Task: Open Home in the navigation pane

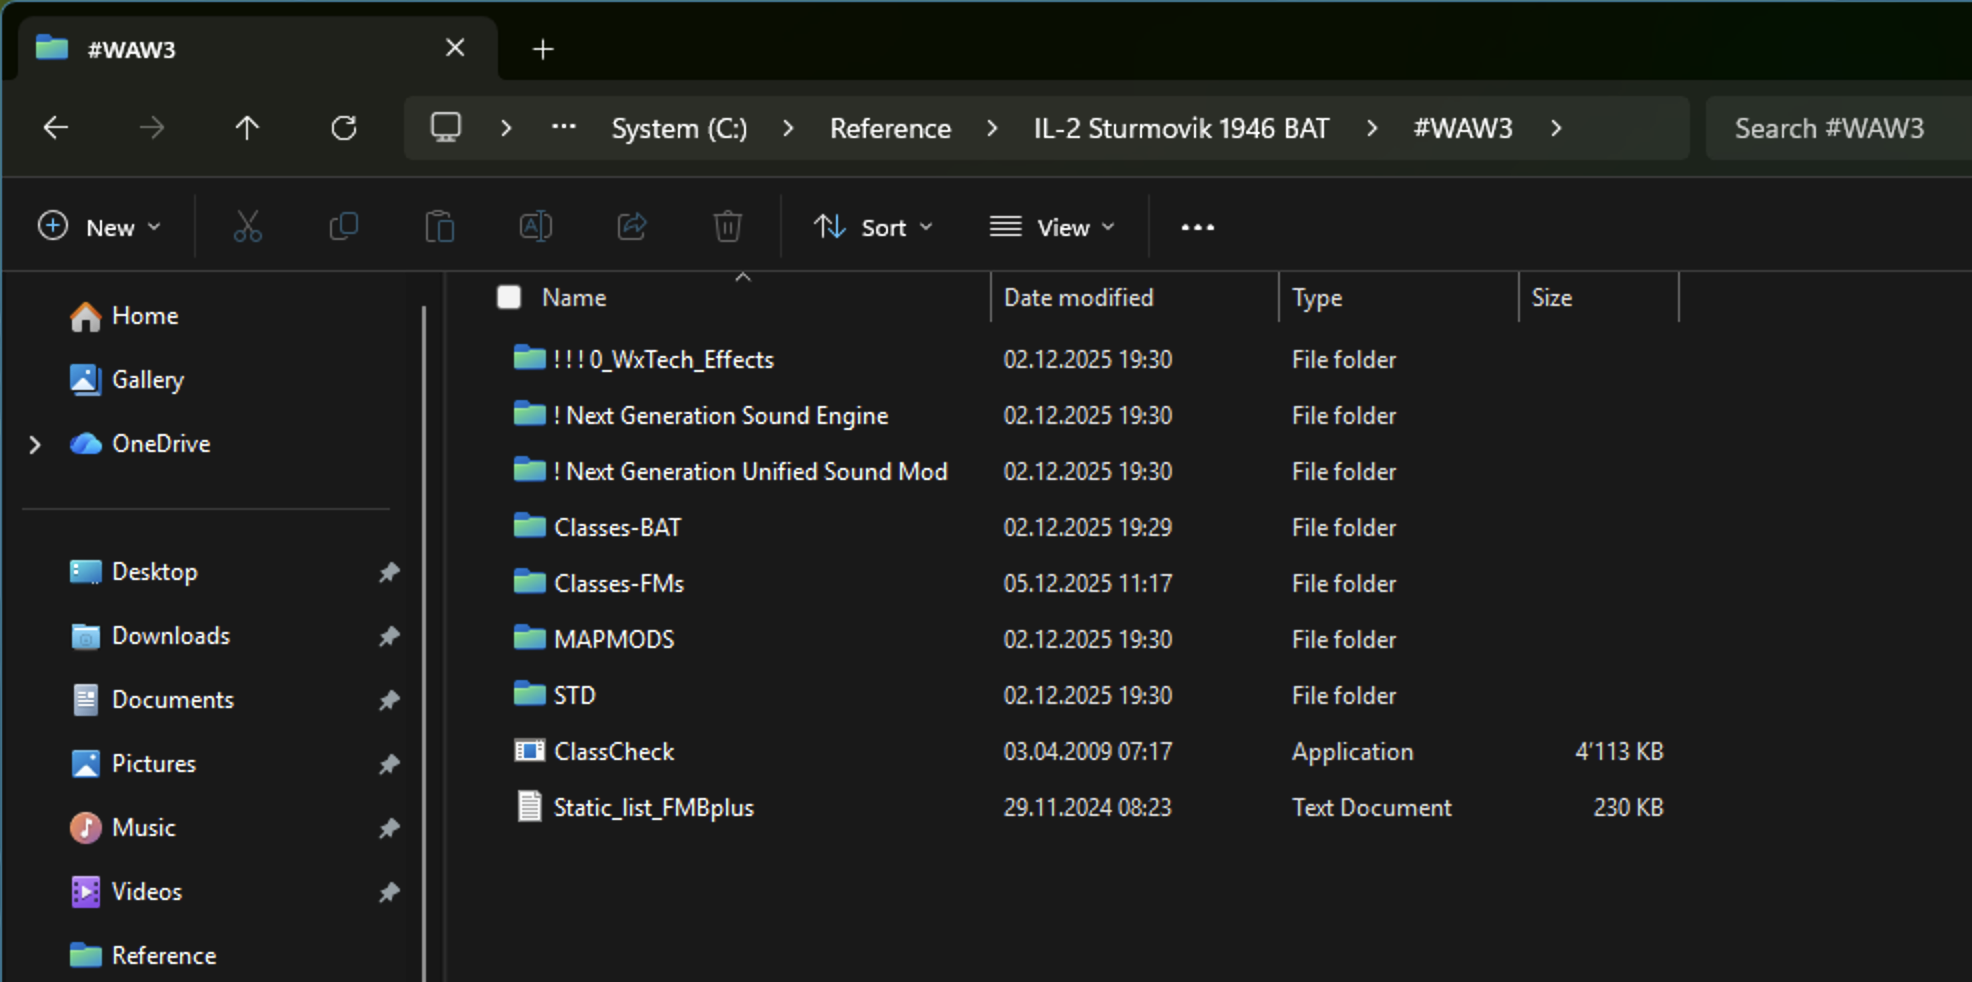Action: click(x=125, y=316)
